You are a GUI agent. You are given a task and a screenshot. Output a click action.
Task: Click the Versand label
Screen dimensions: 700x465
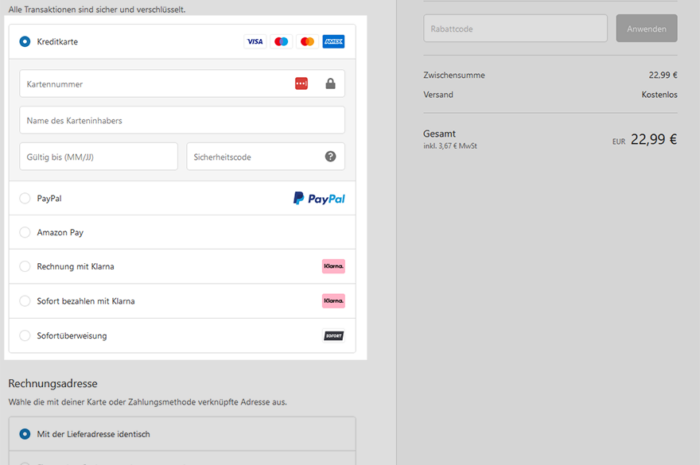[x=438, y=95]
